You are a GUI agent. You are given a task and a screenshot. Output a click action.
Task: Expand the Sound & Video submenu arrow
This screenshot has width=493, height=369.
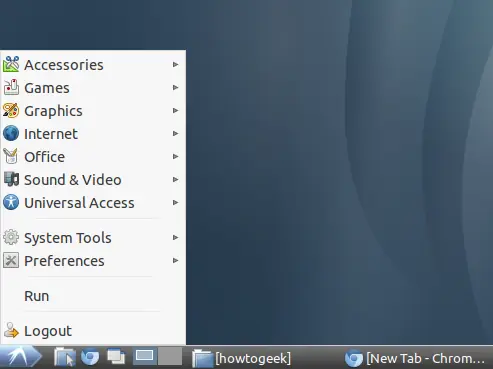click(176, 179)
